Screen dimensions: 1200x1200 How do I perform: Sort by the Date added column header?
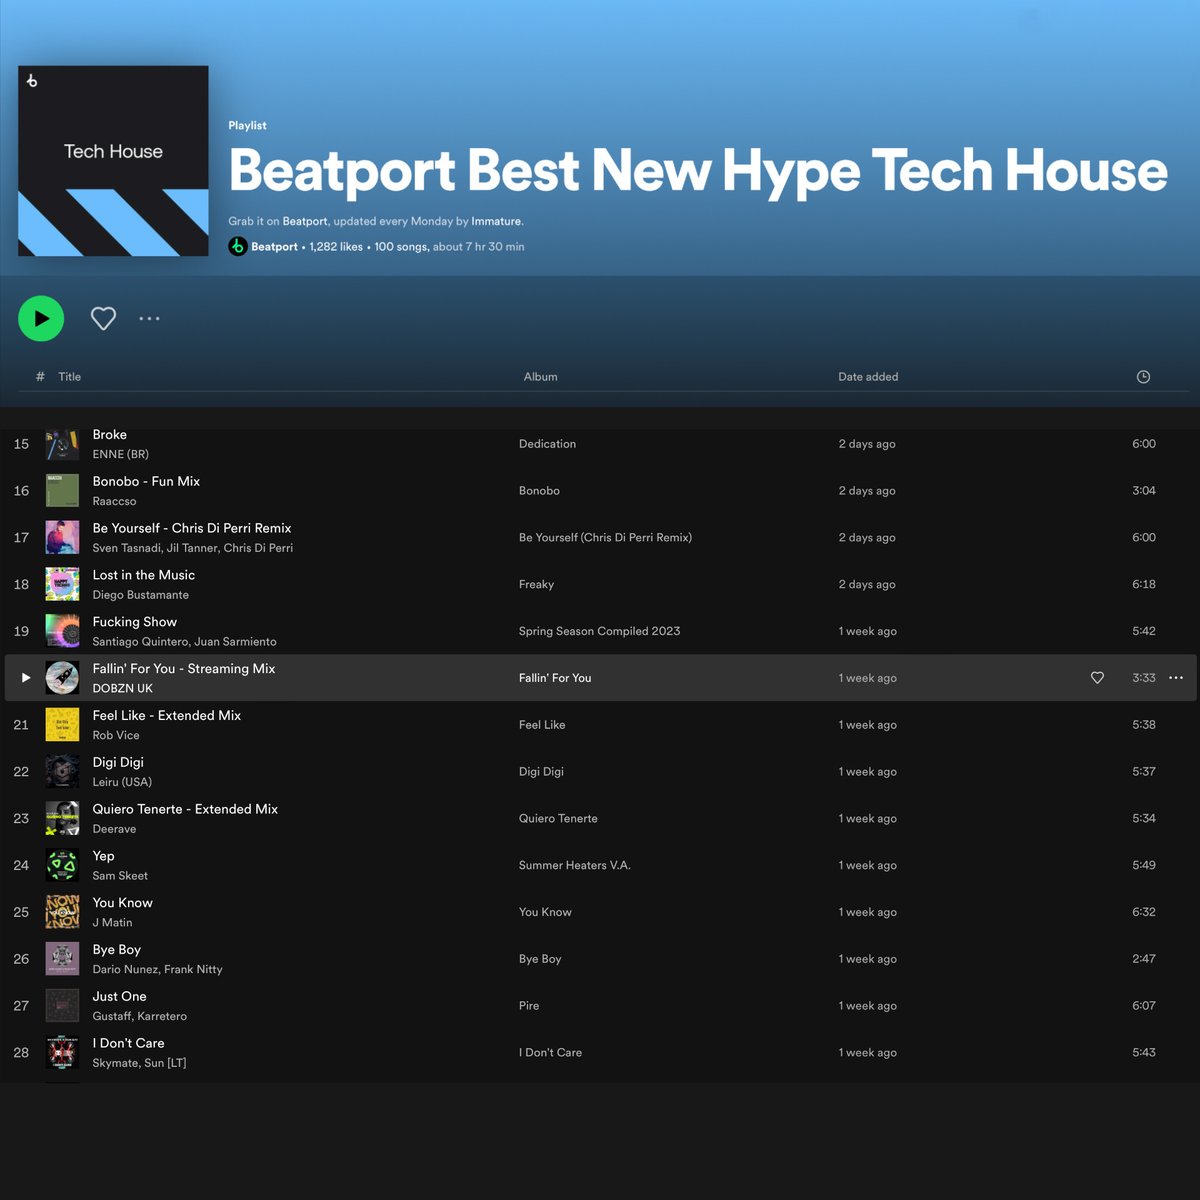pyautogui.click(x=868, y=377)
